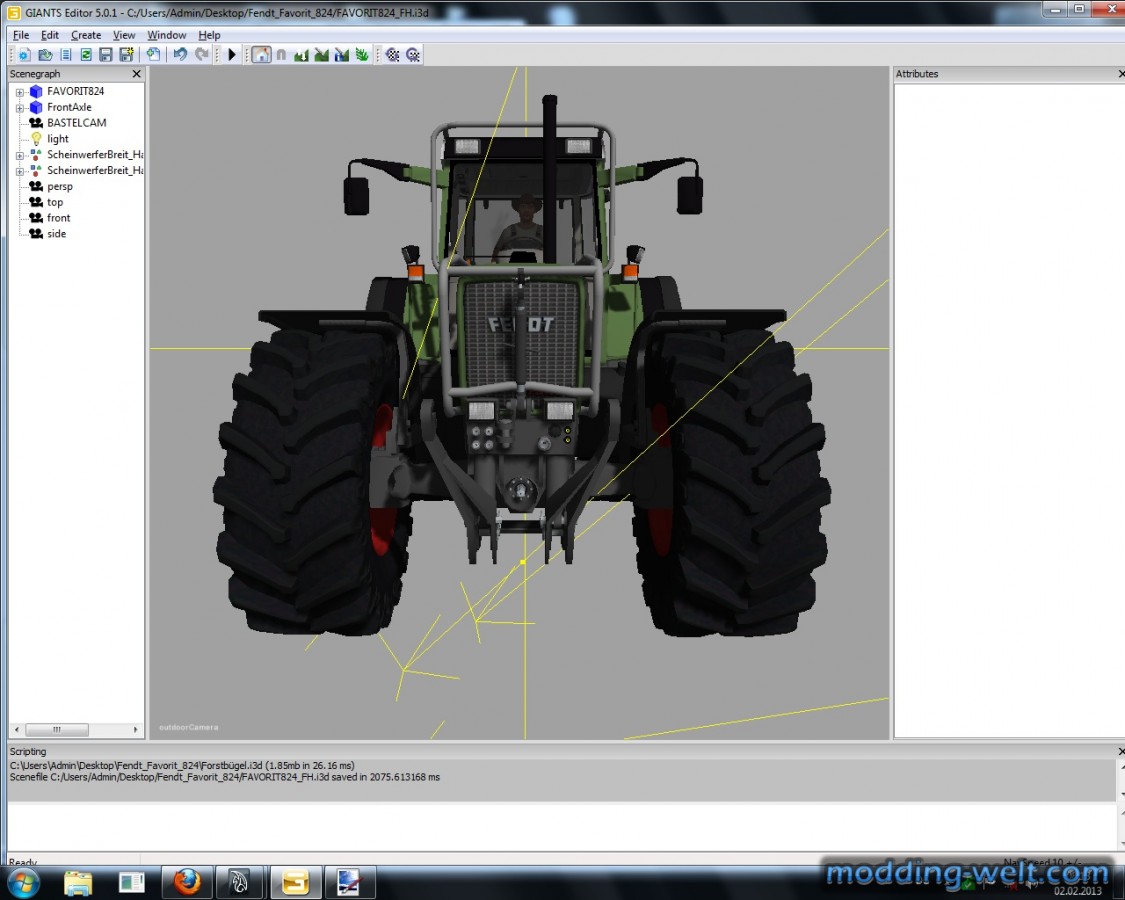Screen dimensions: 1125x900
Task: Click the Scripting console input field
Action: click(x=560, y=827)
